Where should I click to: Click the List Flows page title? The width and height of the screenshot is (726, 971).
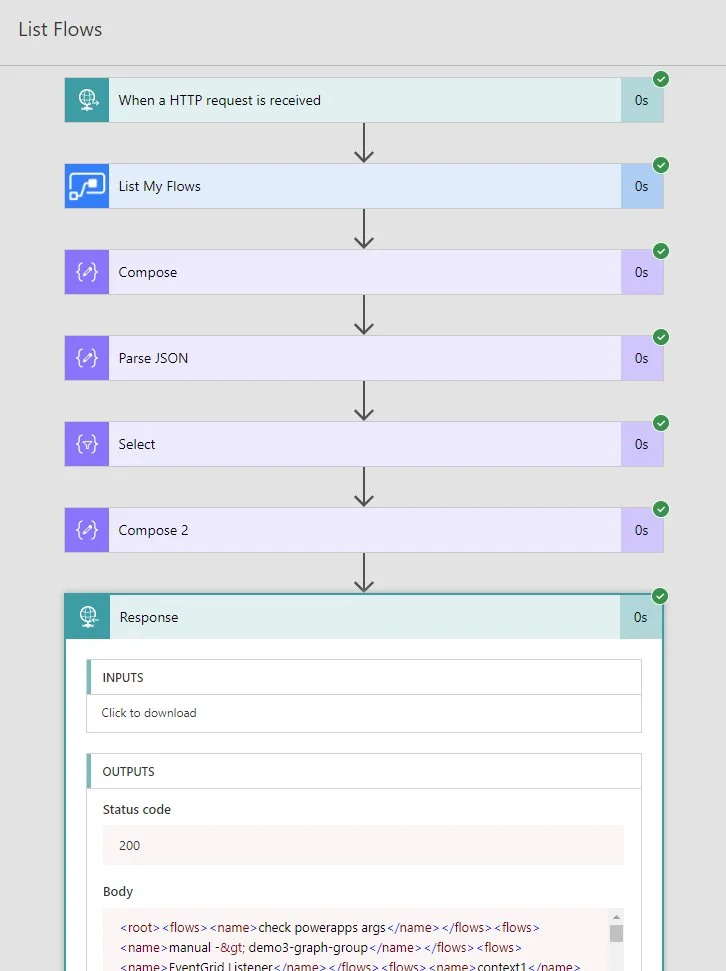click(x=60, y=30)
